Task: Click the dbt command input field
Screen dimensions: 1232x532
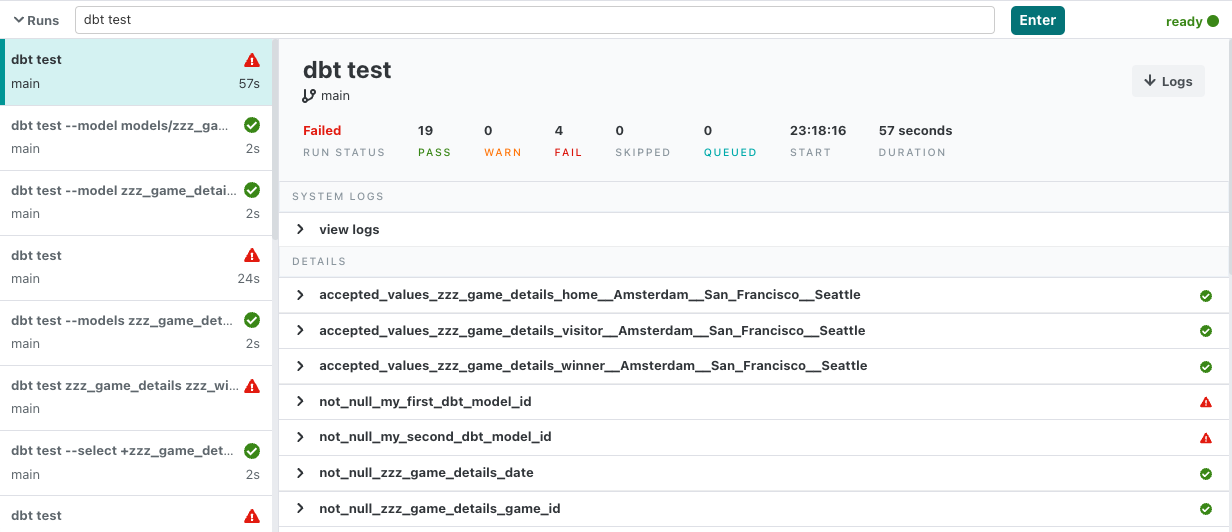Action: click(534, 20)
